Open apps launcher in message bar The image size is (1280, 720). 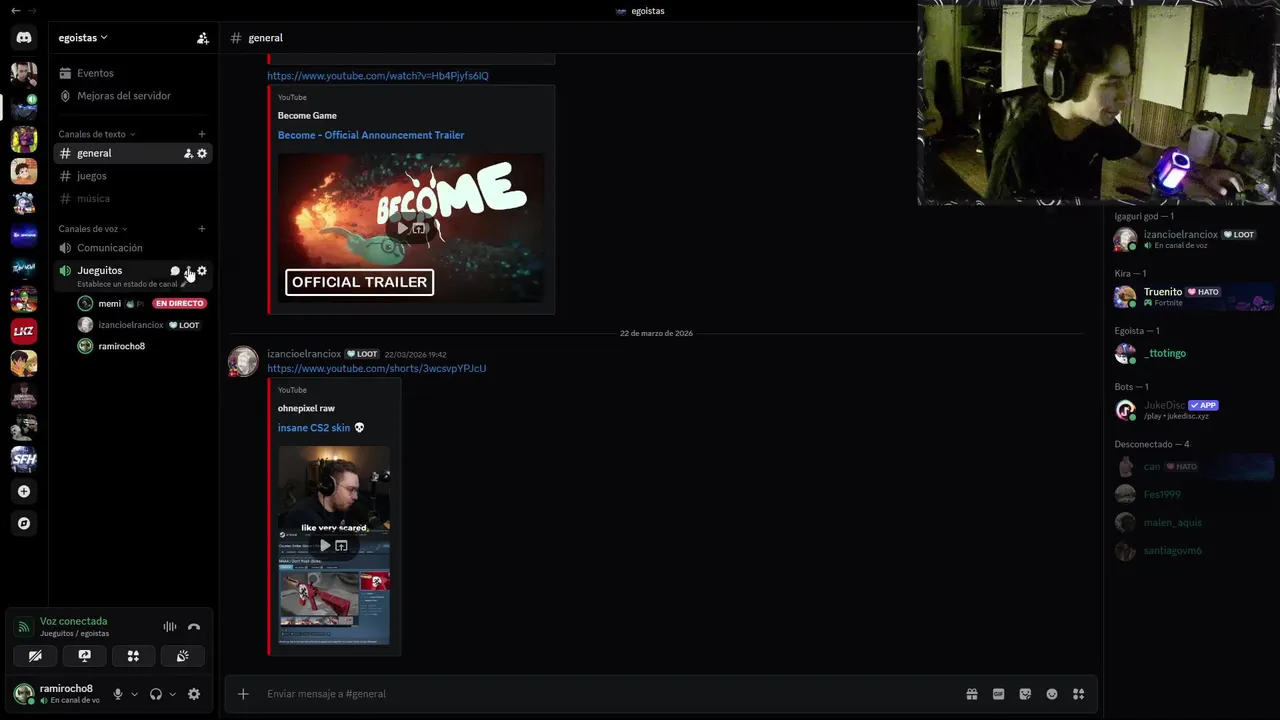1078,694
